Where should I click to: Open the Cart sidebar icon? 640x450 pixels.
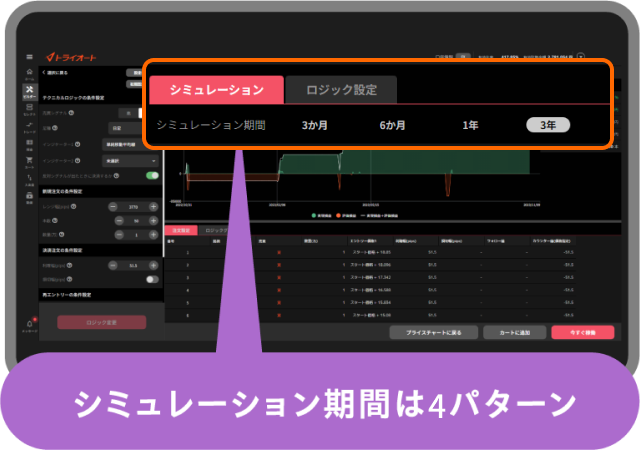coord(29,162)
